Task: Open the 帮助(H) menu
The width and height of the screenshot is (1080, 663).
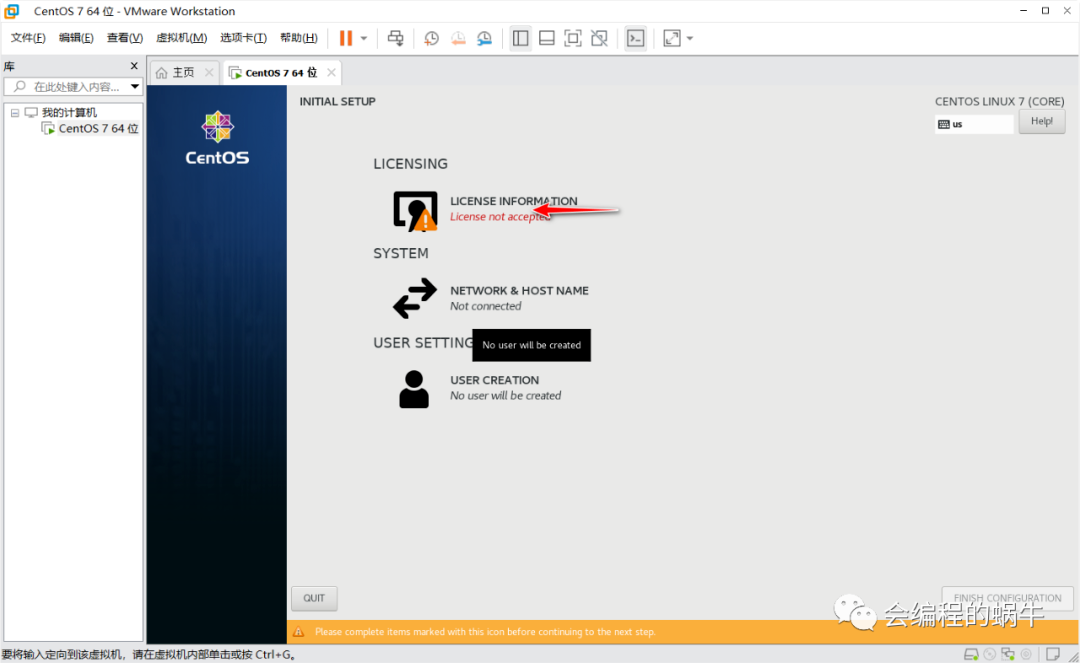Action: 299,38
